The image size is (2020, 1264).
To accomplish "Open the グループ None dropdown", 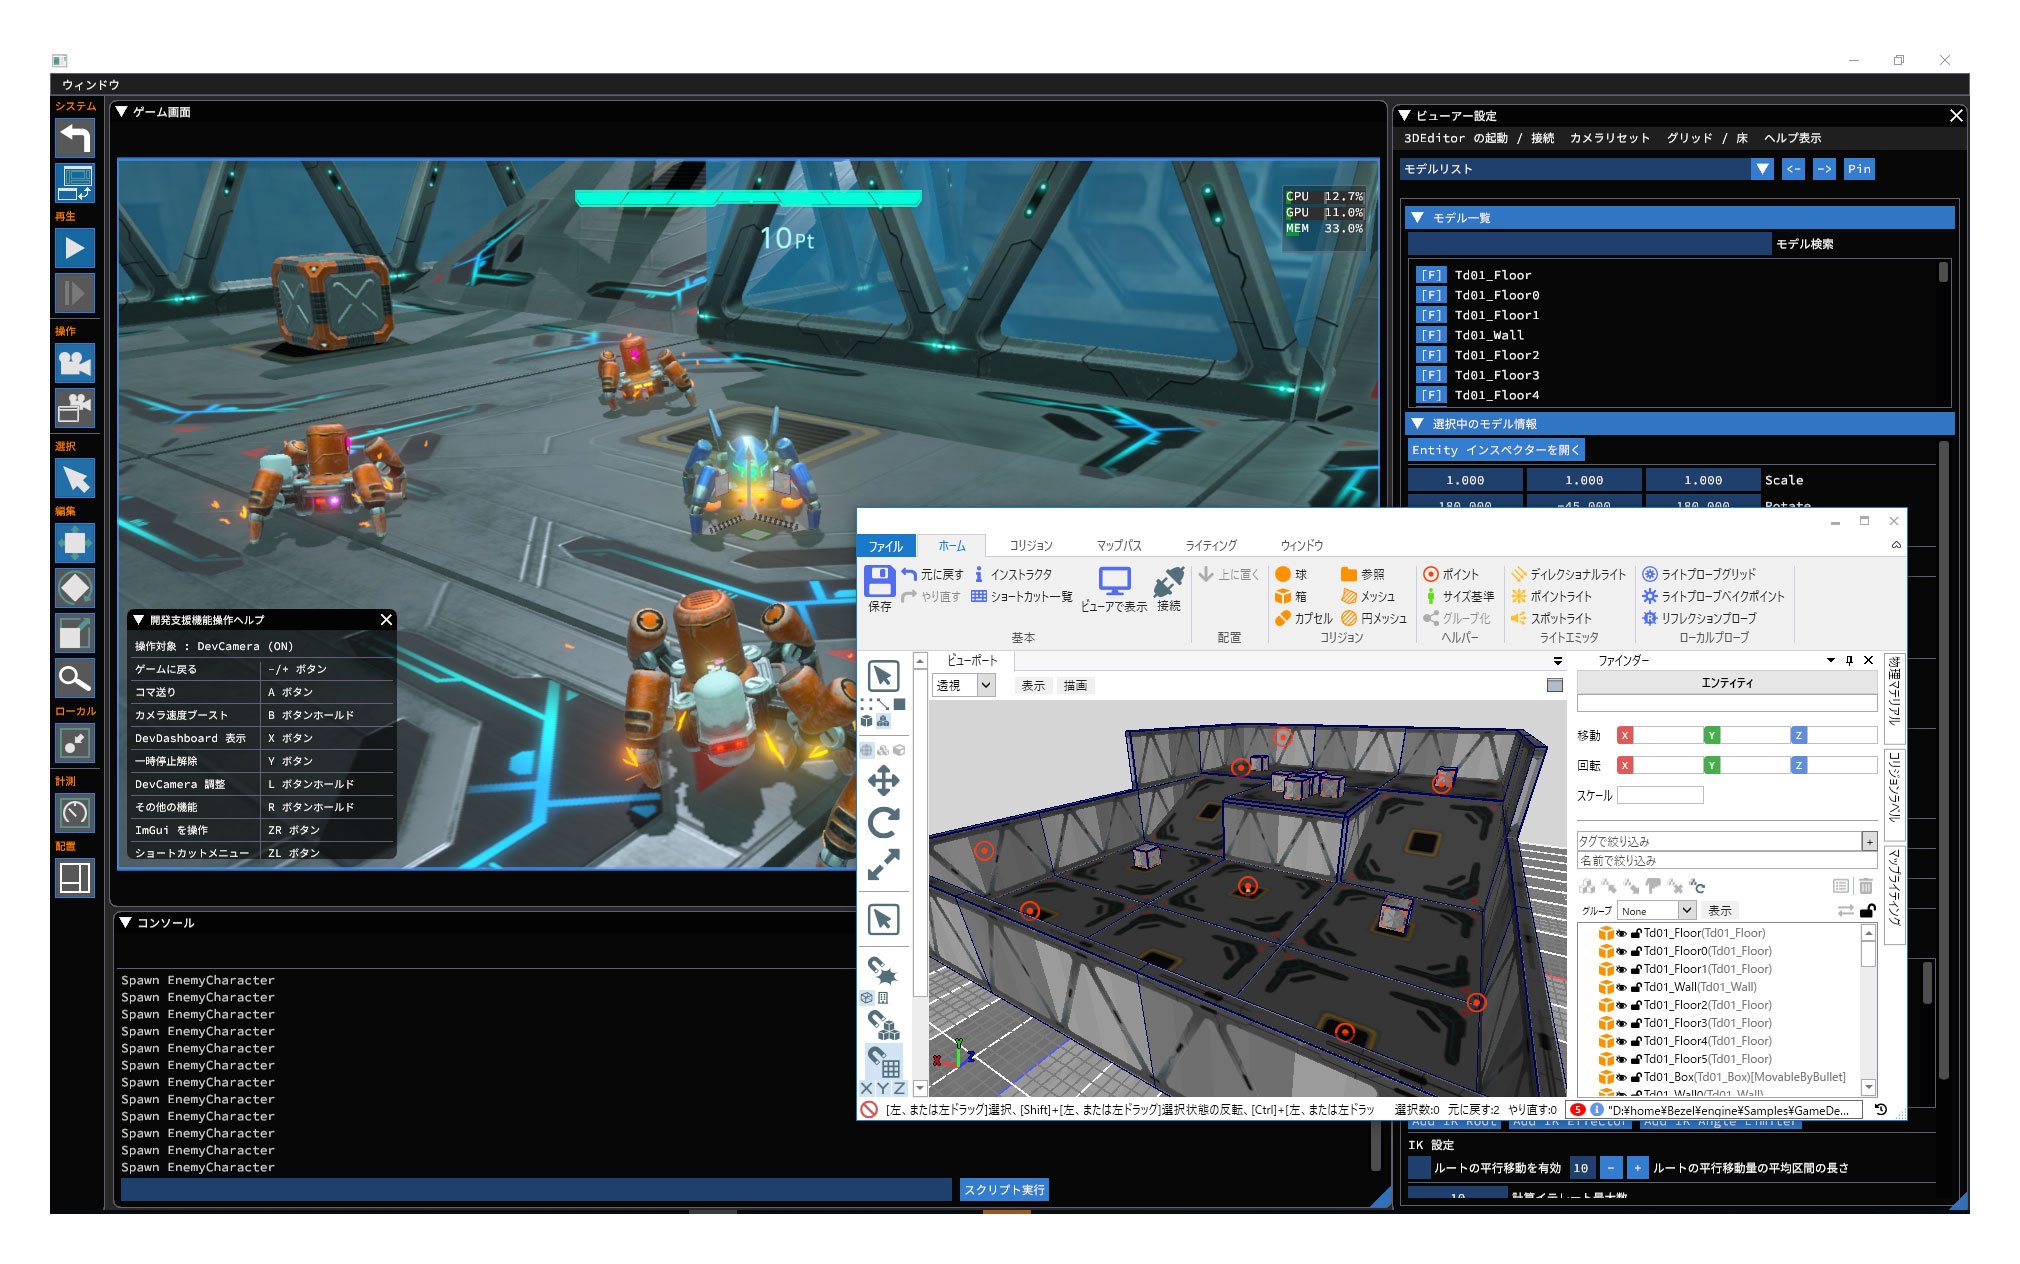I will [x=1686, y=911].
